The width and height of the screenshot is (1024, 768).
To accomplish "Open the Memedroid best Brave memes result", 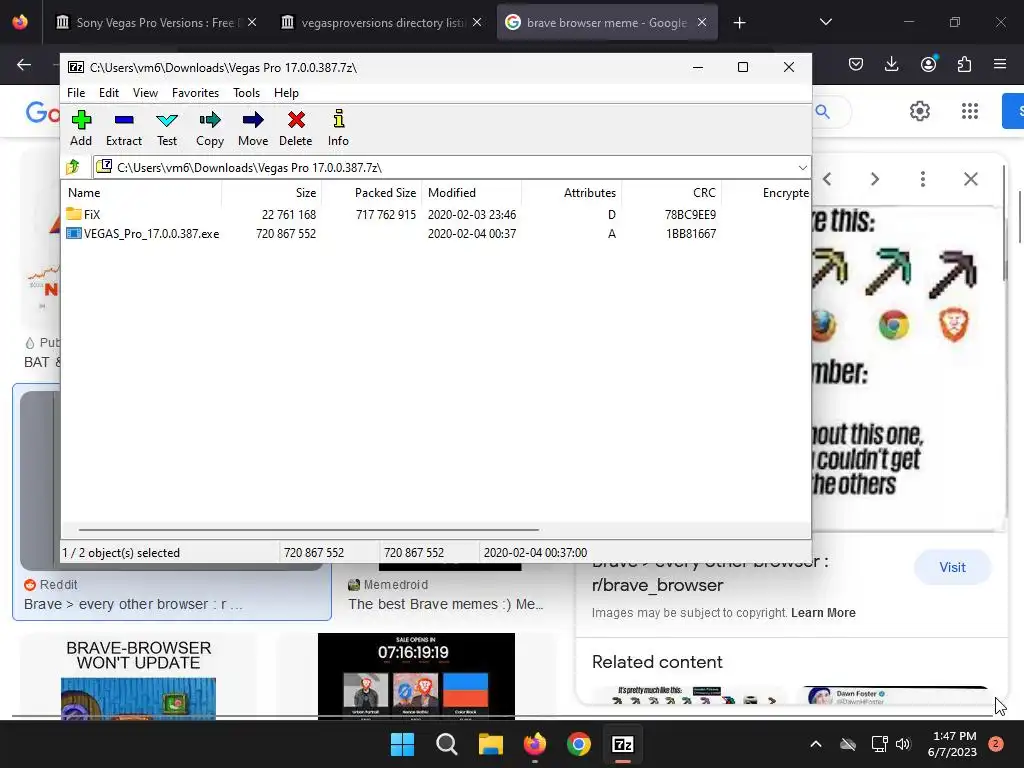I will pos(445,604).
